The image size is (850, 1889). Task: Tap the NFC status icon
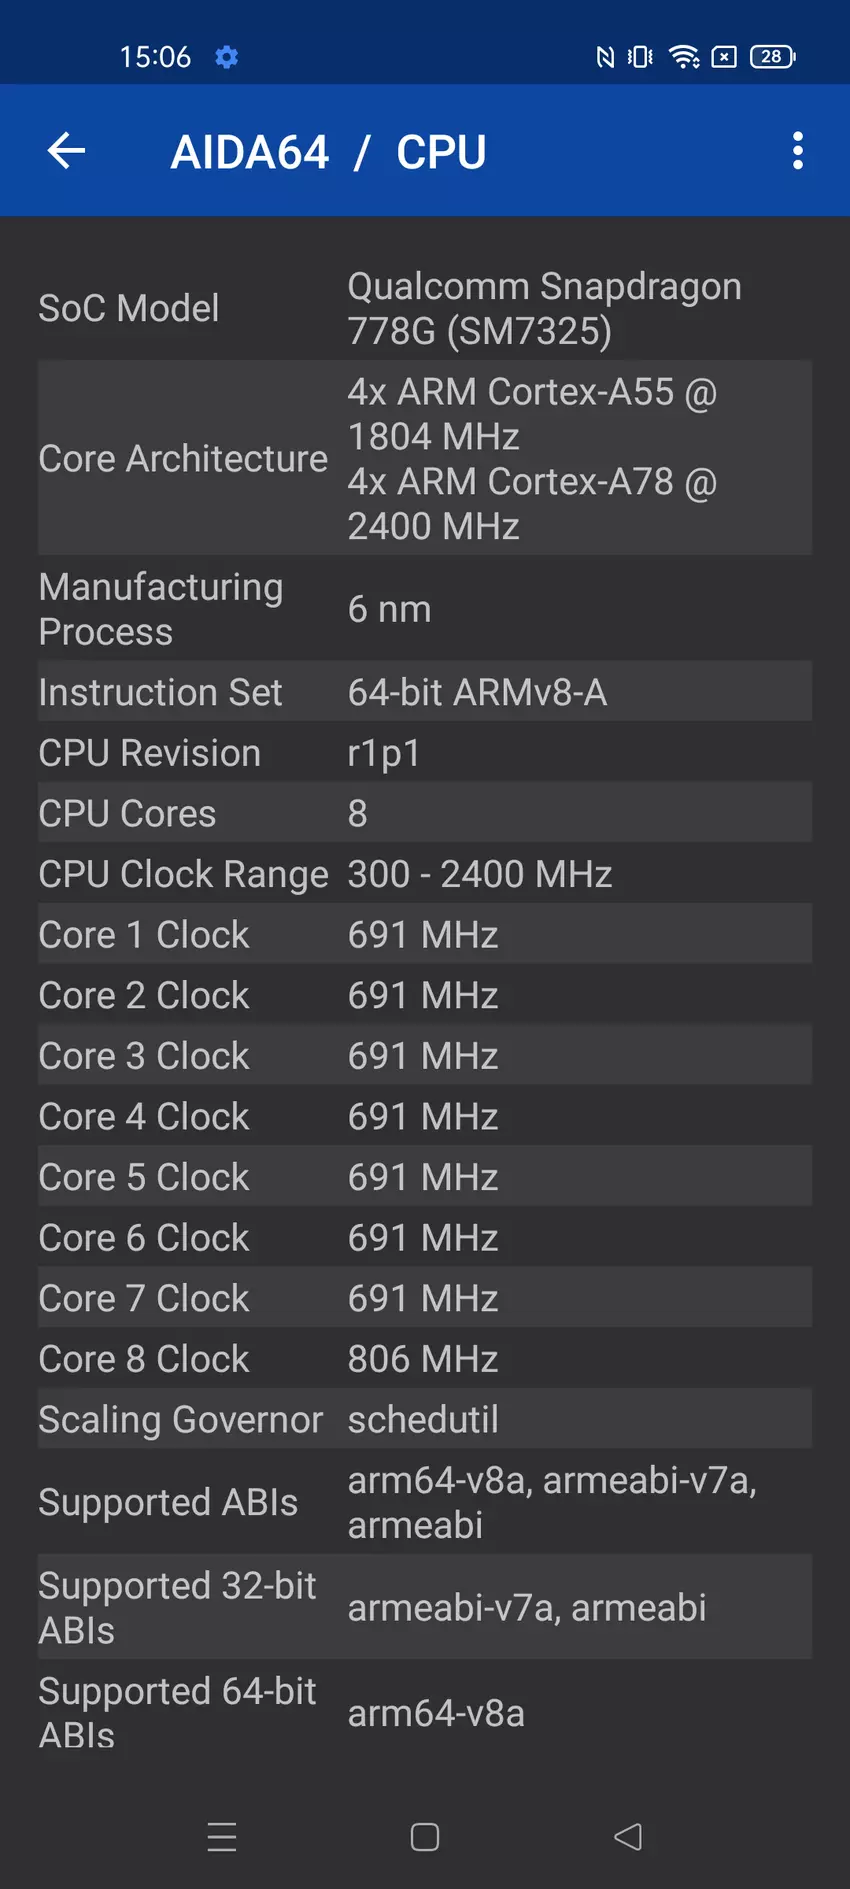[x=605, y=57]
